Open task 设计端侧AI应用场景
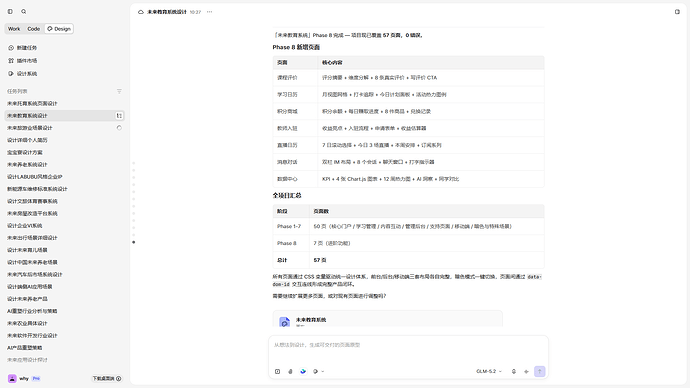Viewport: 690px width, 388px height. coord(64,286)
